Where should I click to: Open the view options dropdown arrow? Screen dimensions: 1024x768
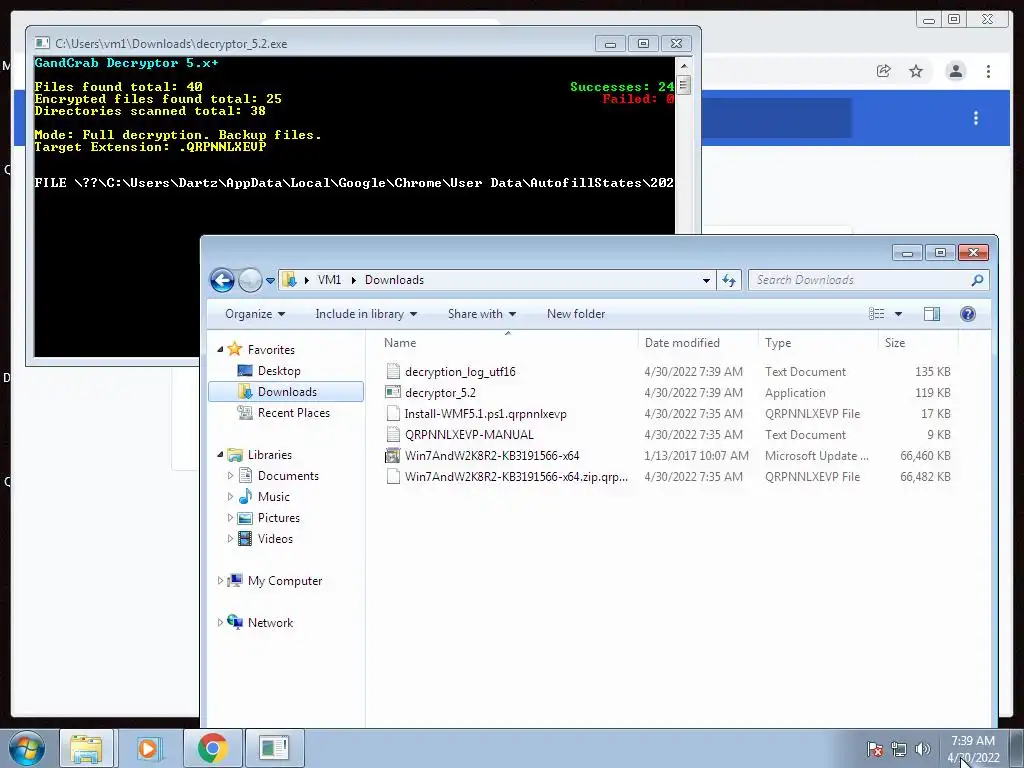(898, 314)
